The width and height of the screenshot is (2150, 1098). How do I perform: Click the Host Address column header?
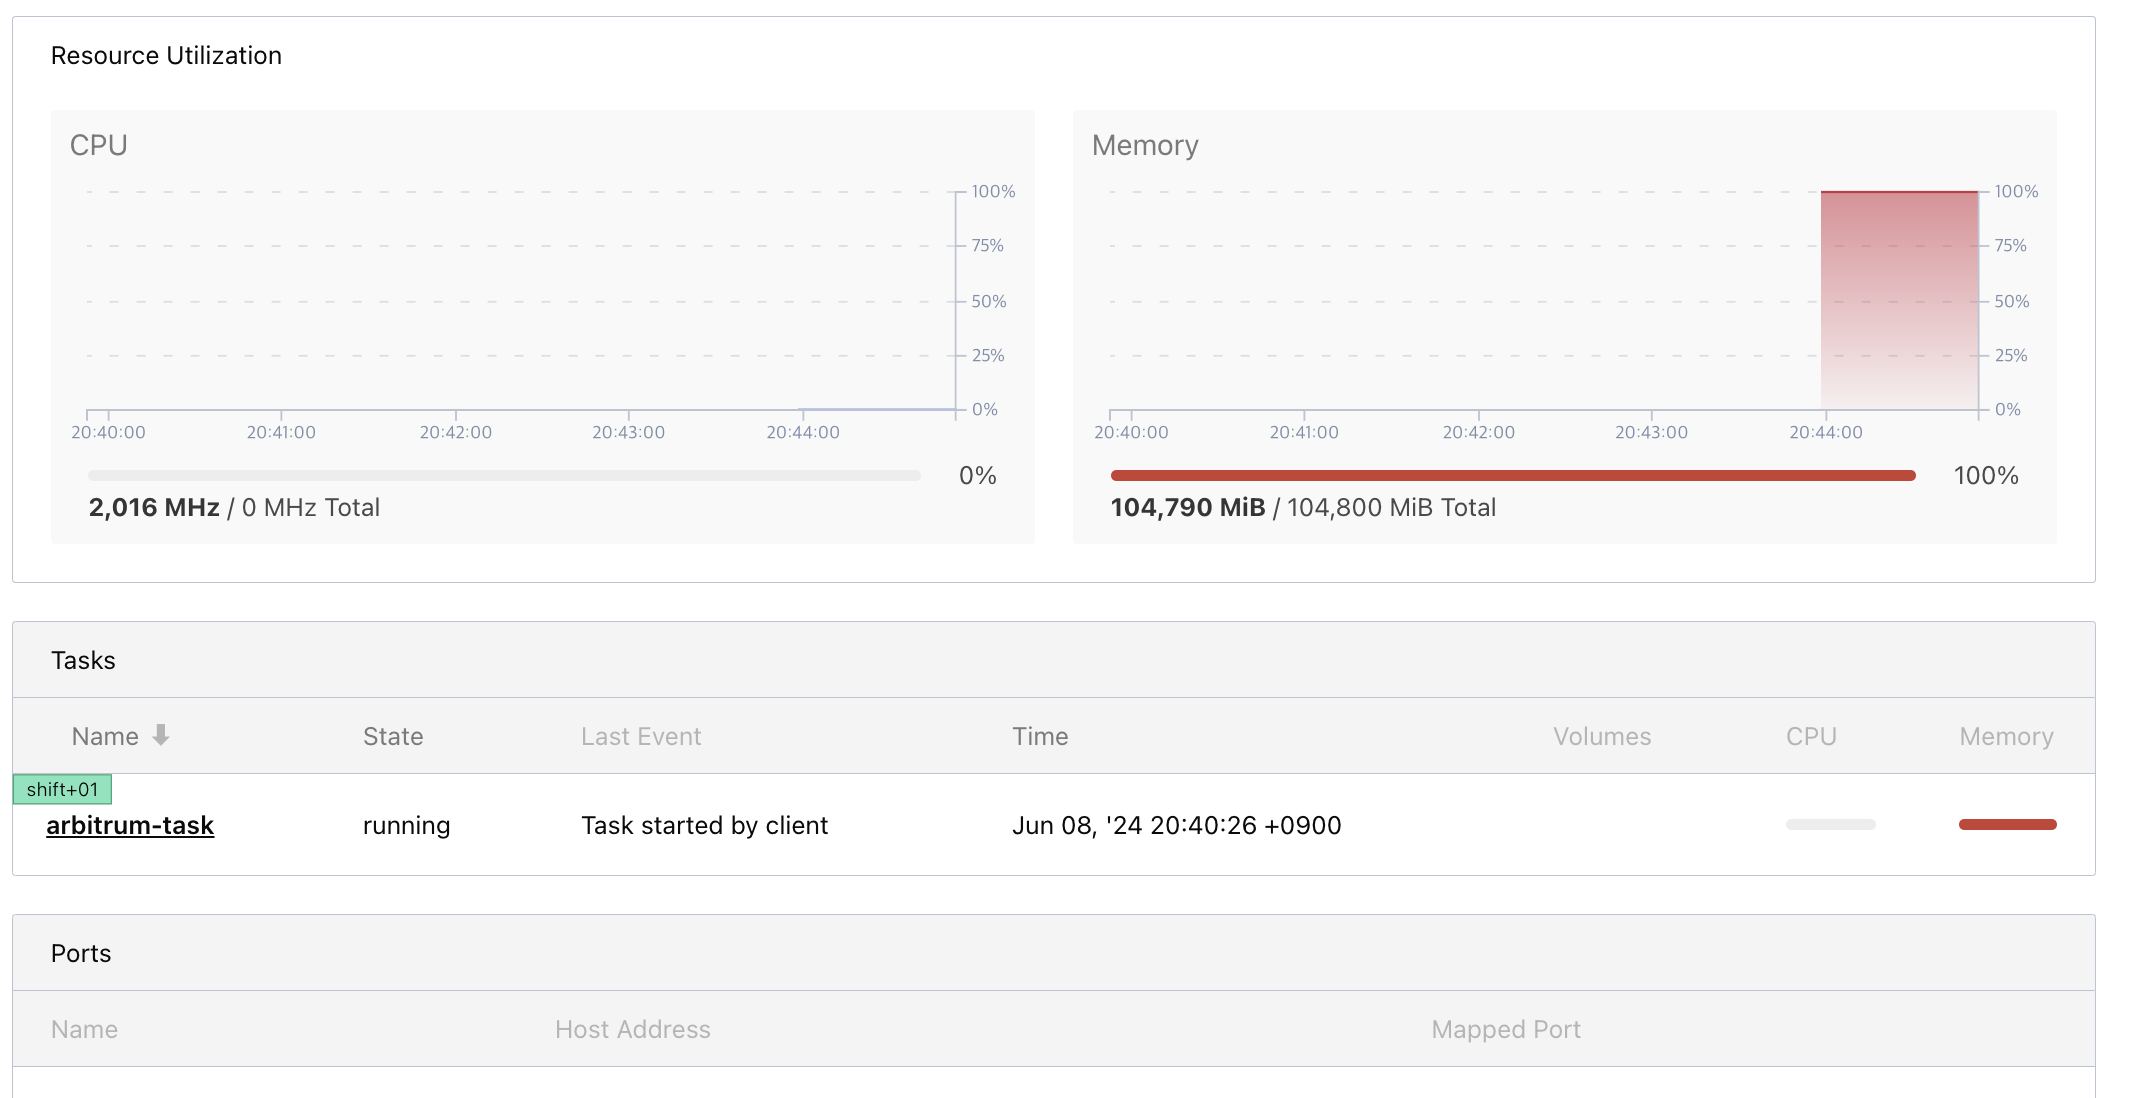coord(632,1029)
